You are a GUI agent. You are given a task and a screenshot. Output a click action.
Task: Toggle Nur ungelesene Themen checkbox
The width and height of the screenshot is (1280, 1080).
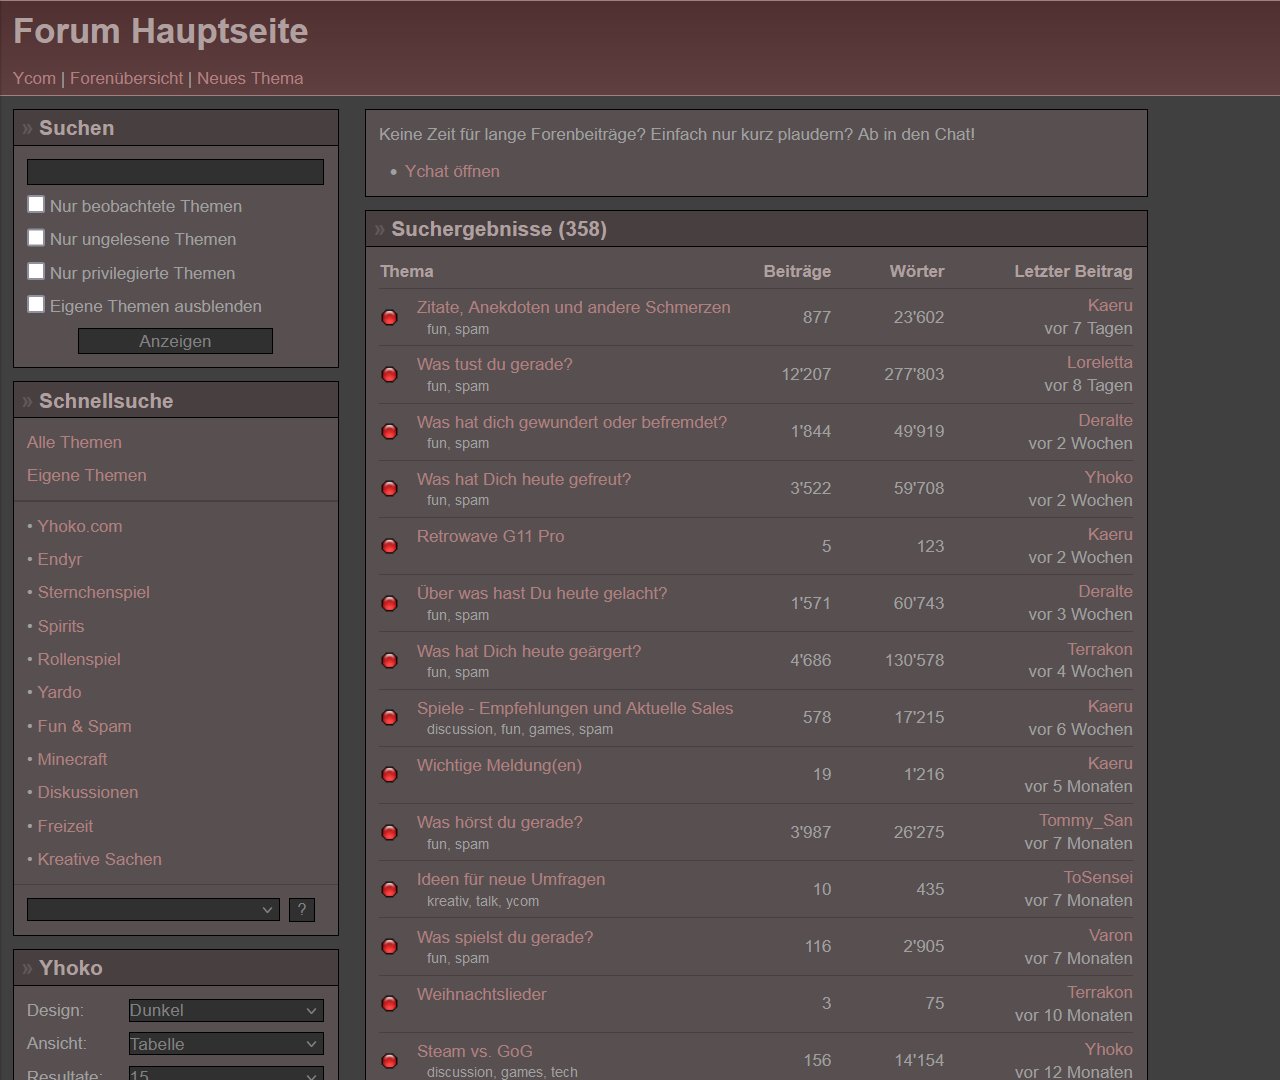[36, 238]
